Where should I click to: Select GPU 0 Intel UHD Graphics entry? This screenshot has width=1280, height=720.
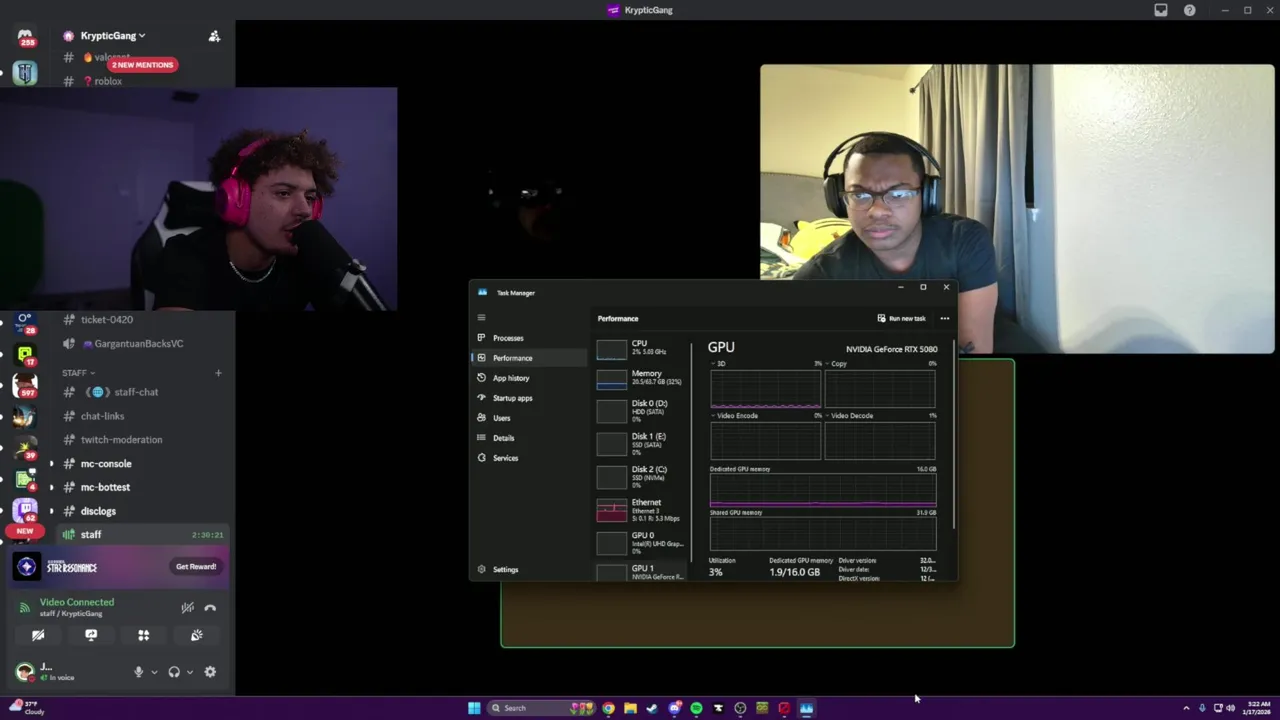pos(640,543)
